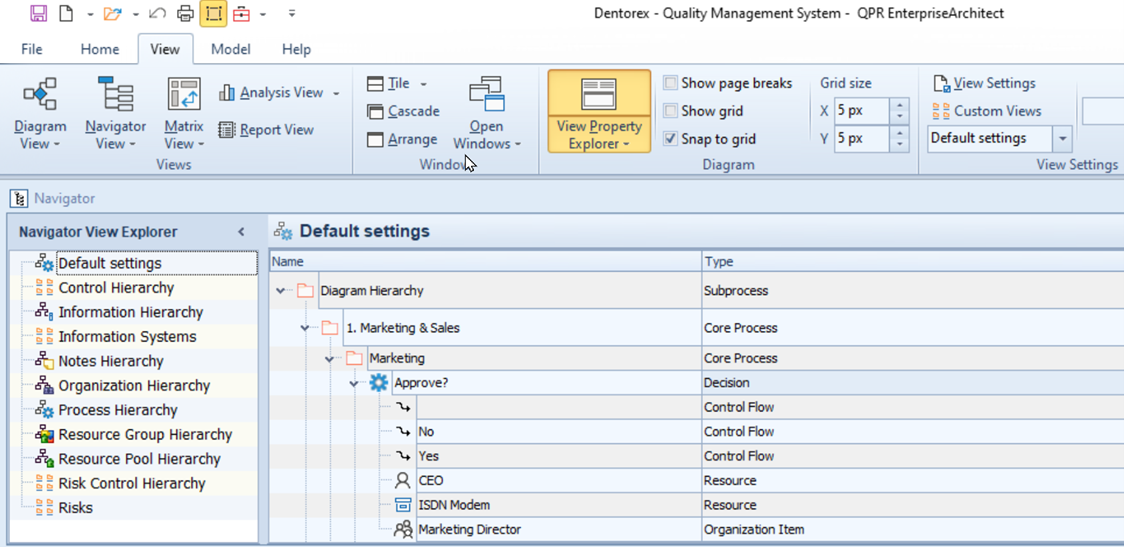Viewport: 1124px width, 547px height.
Task: Toggle the View Property Explorer button
Action: 599,111
